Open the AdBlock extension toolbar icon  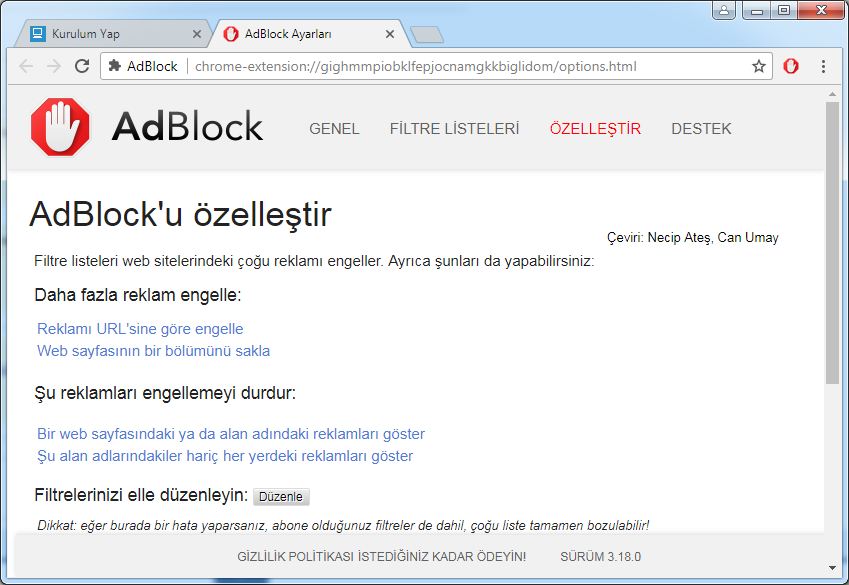pos(791,66)
